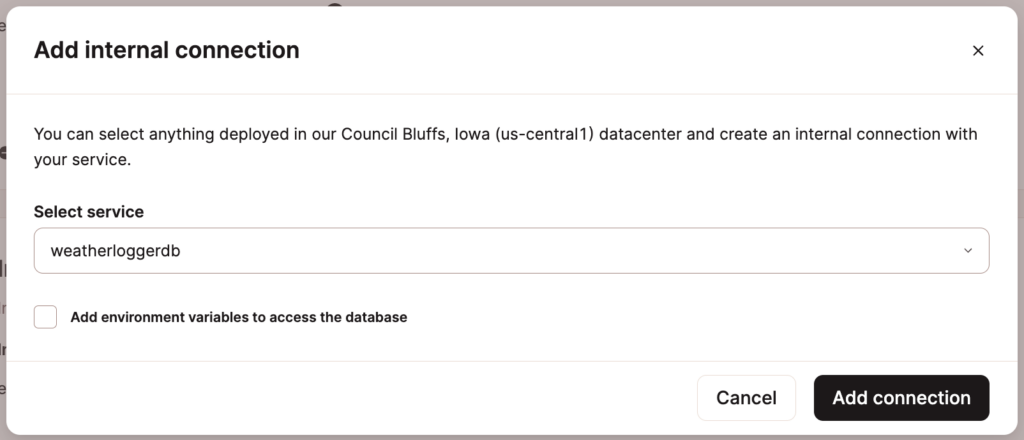Open the Select service dropdown
The width and height of the screenshot is (1024, 440).
point(511,251)
